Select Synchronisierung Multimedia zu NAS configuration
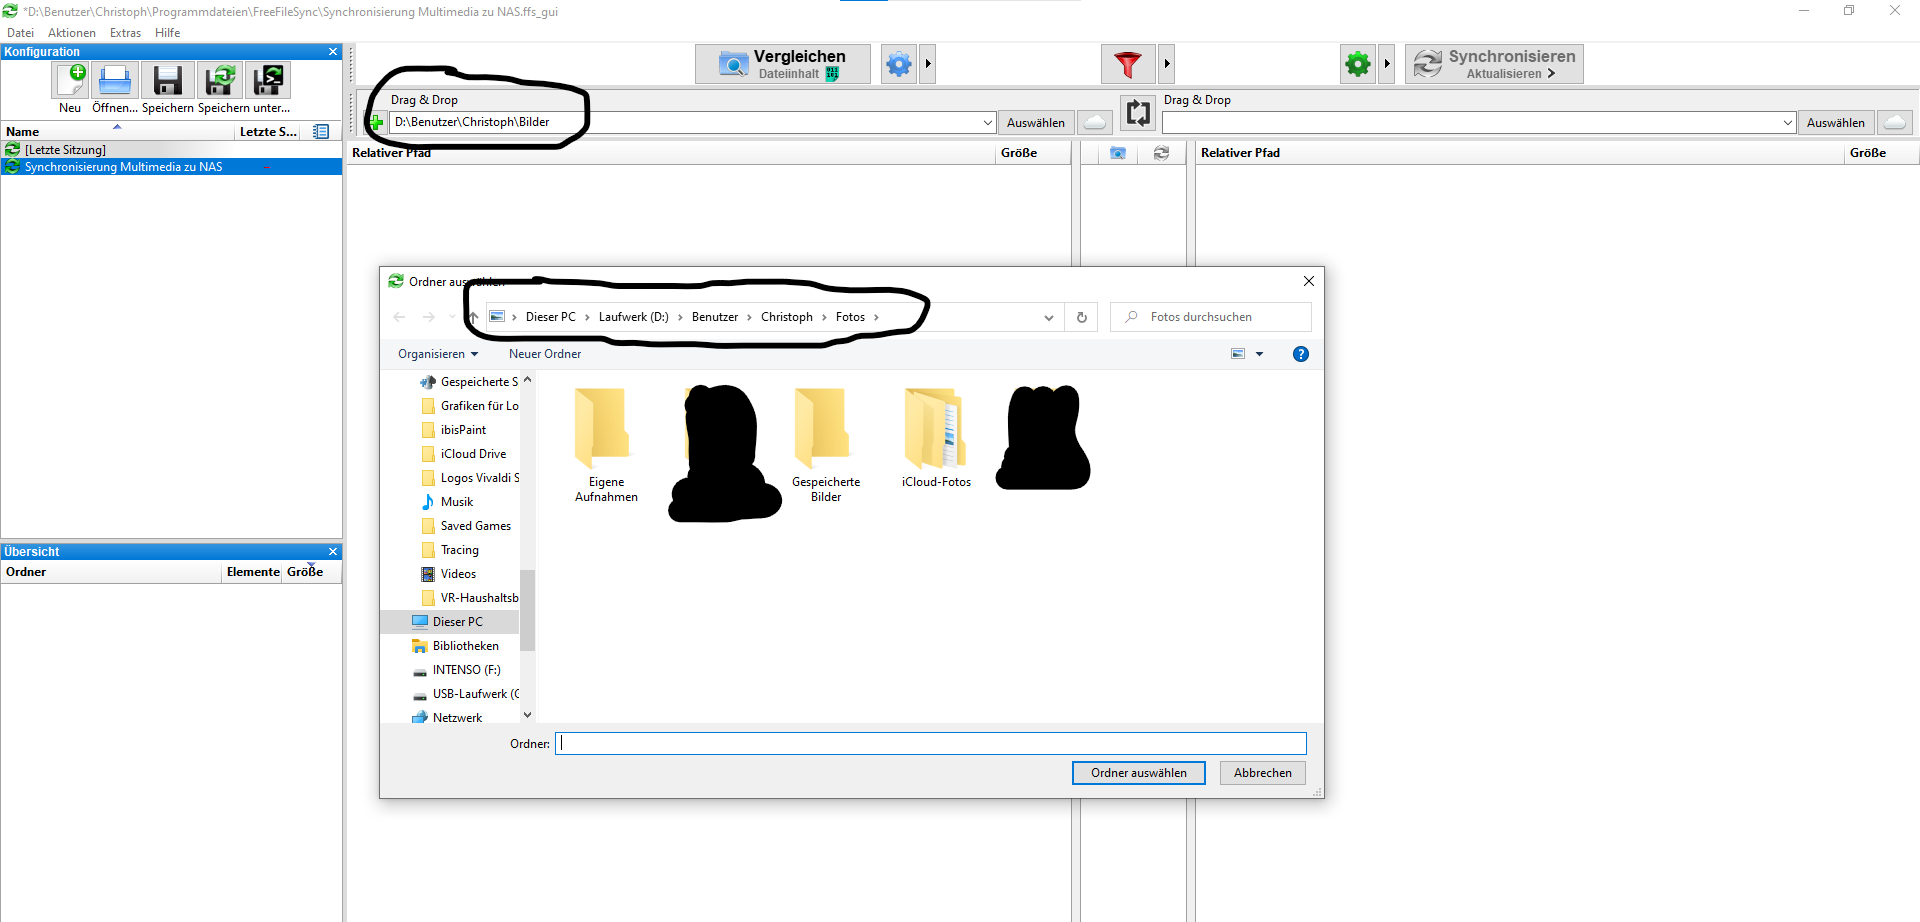This screenshot has height=922, width=1920. [171, 167]
